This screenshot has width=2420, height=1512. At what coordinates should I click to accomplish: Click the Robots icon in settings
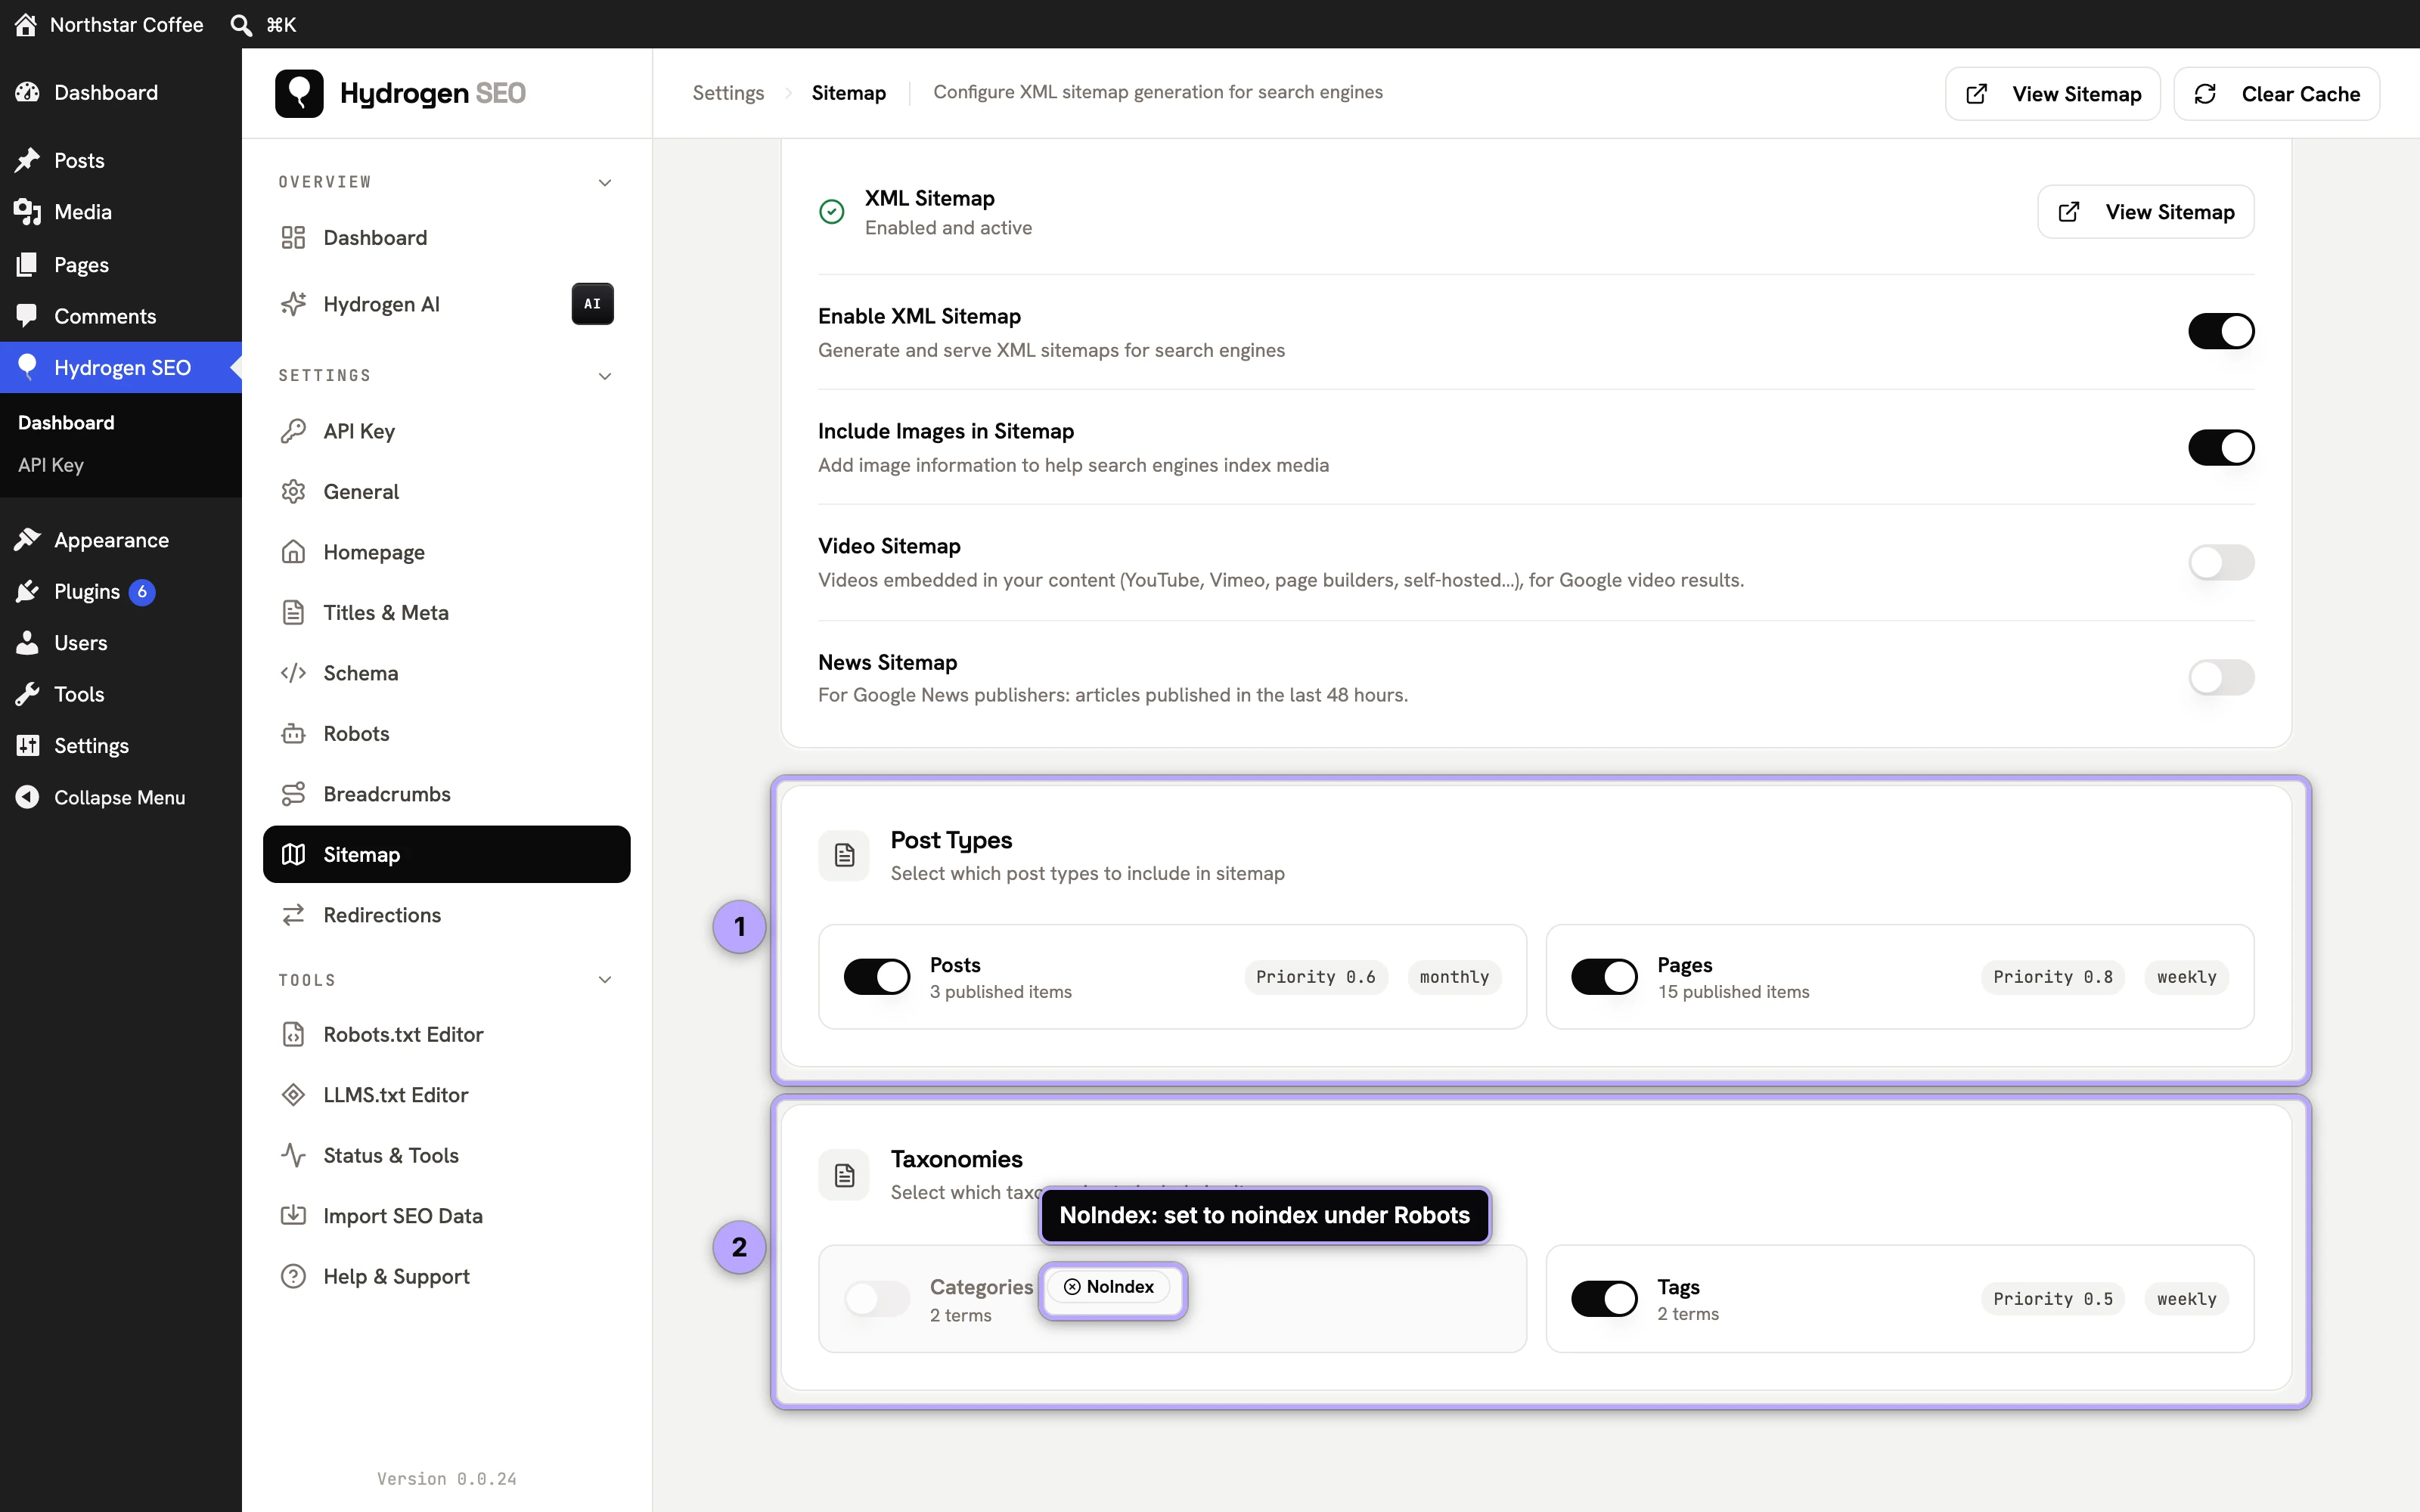tap(293, 734)
